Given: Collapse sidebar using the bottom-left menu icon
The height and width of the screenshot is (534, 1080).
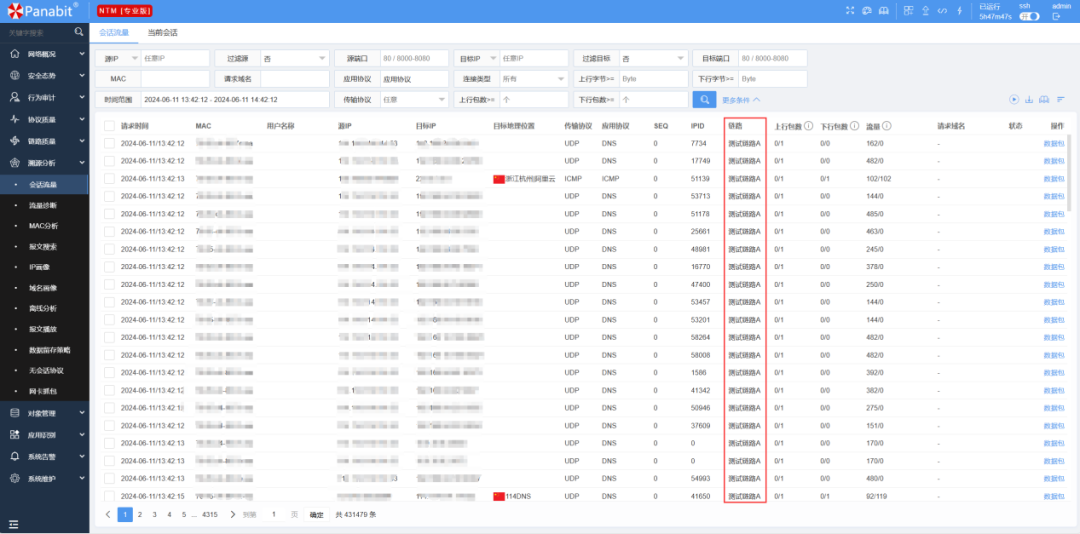Looking at the screenshot, I should point(13,524).
